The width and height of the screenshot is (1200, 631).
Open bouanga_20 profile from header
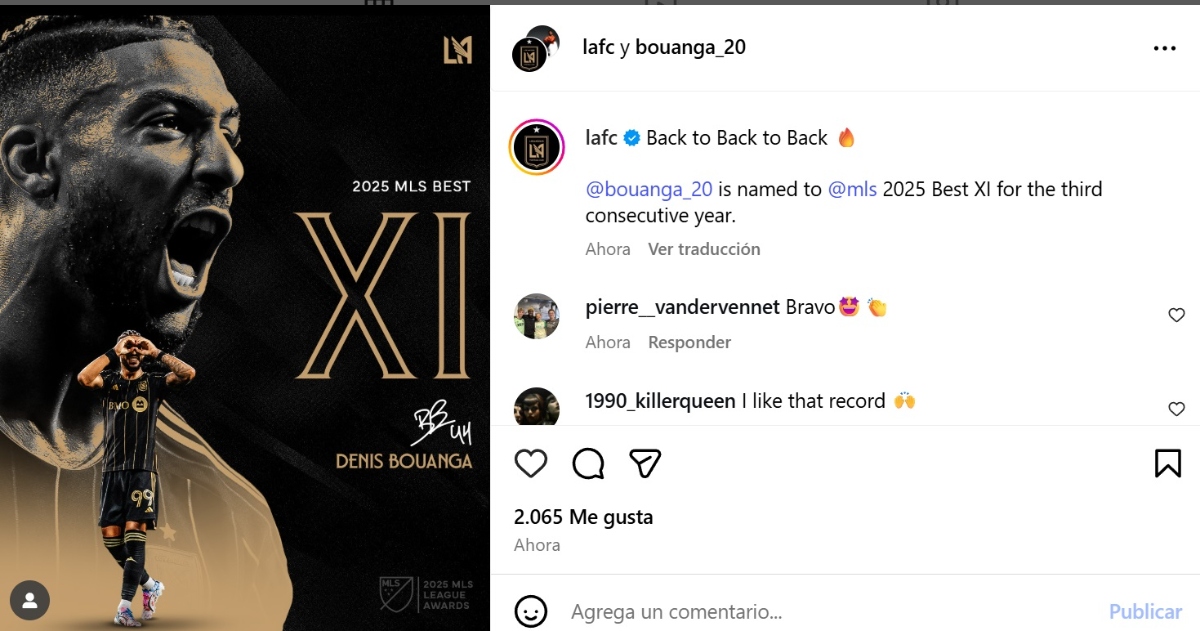(690, 47)
